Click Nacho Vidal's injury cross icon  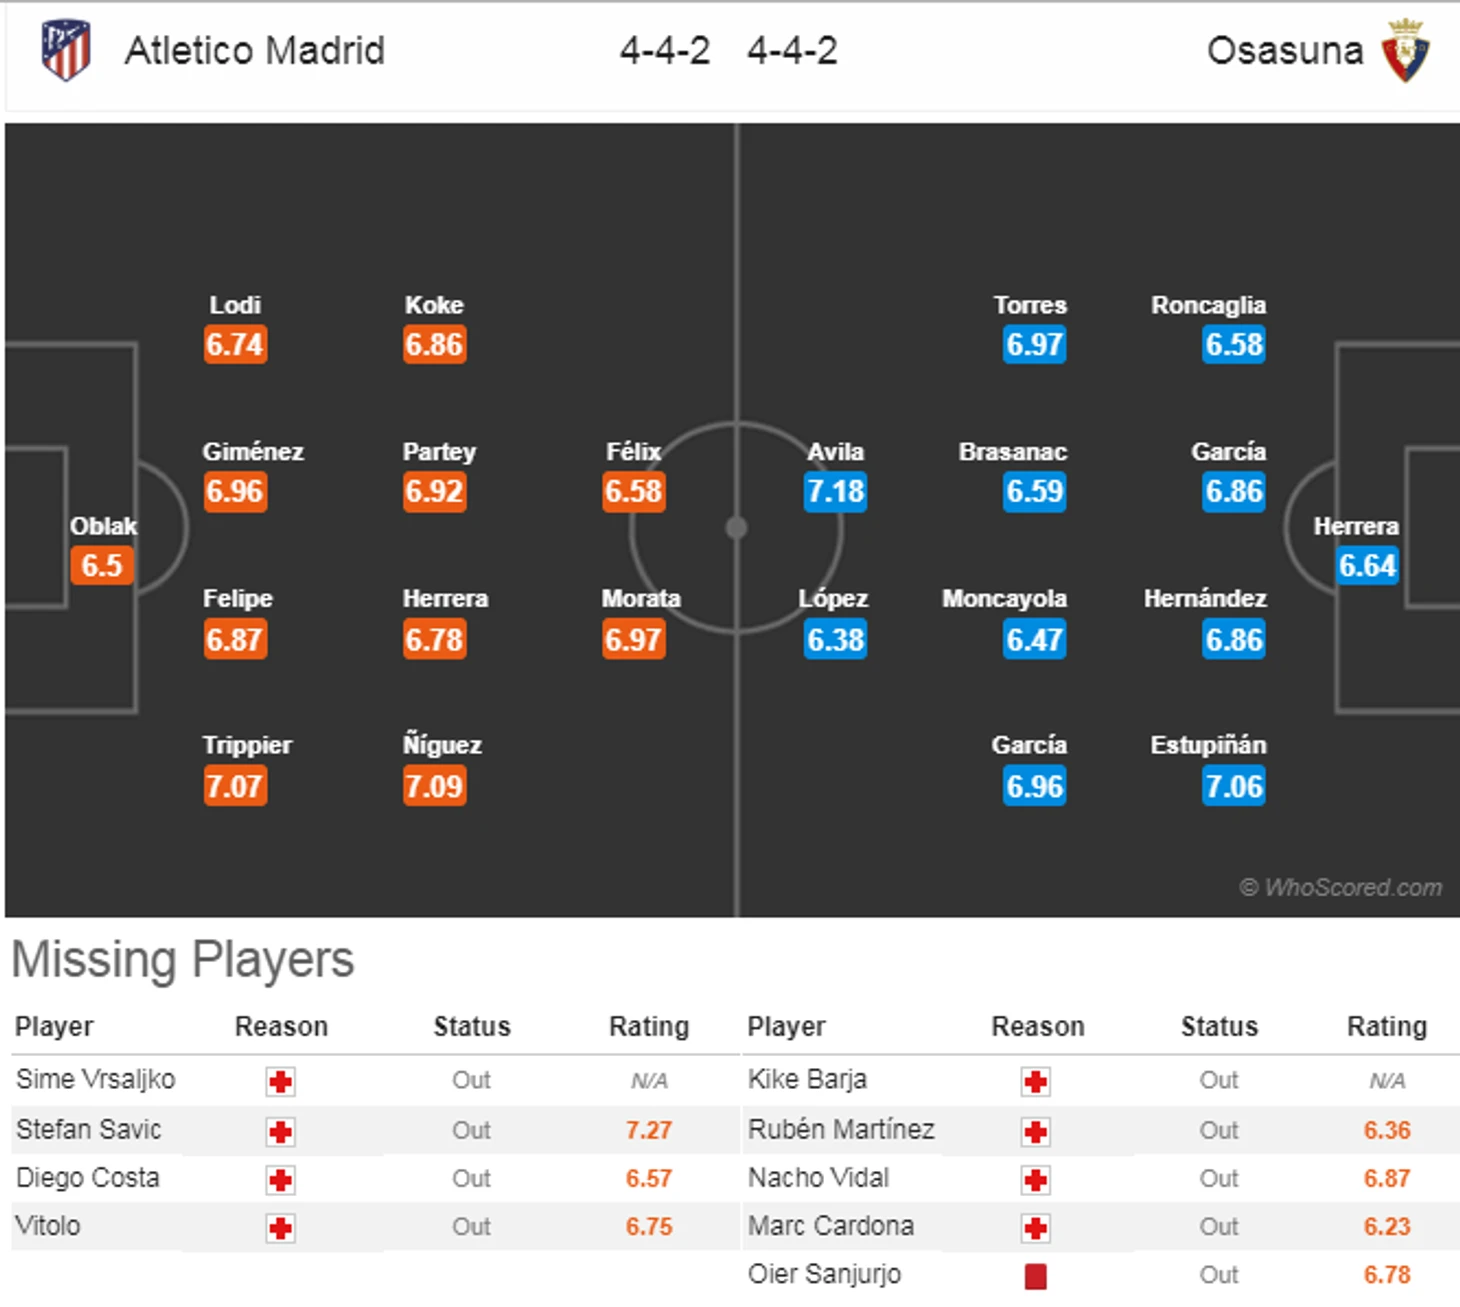coord(1036,1180)
